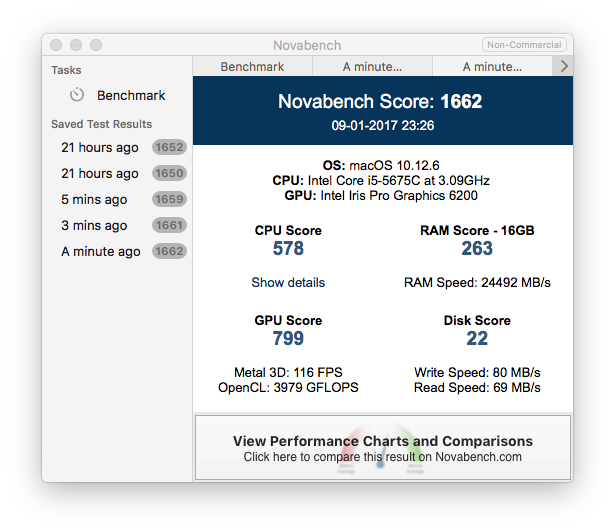Click the 1662 score badge in sidebar
The image size is (615, 532).
(x=169, y=251)
